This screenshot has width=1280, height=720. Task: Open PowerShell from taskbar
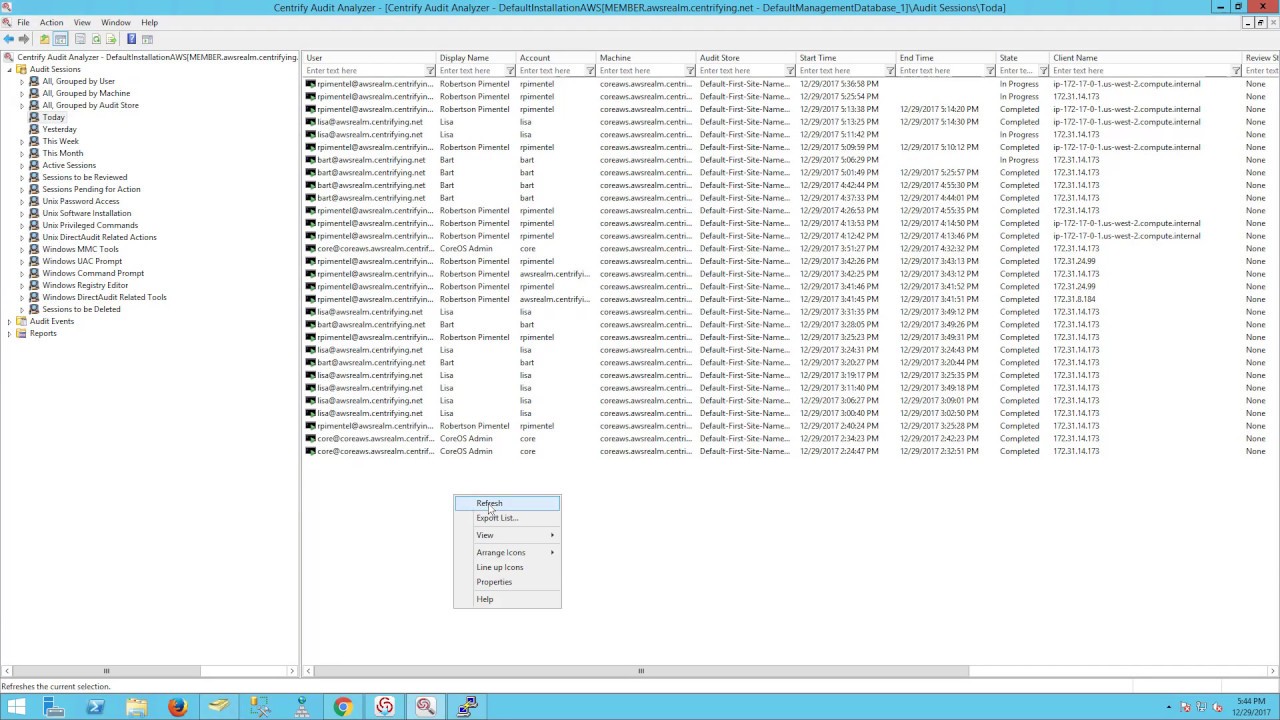(95, 707)
